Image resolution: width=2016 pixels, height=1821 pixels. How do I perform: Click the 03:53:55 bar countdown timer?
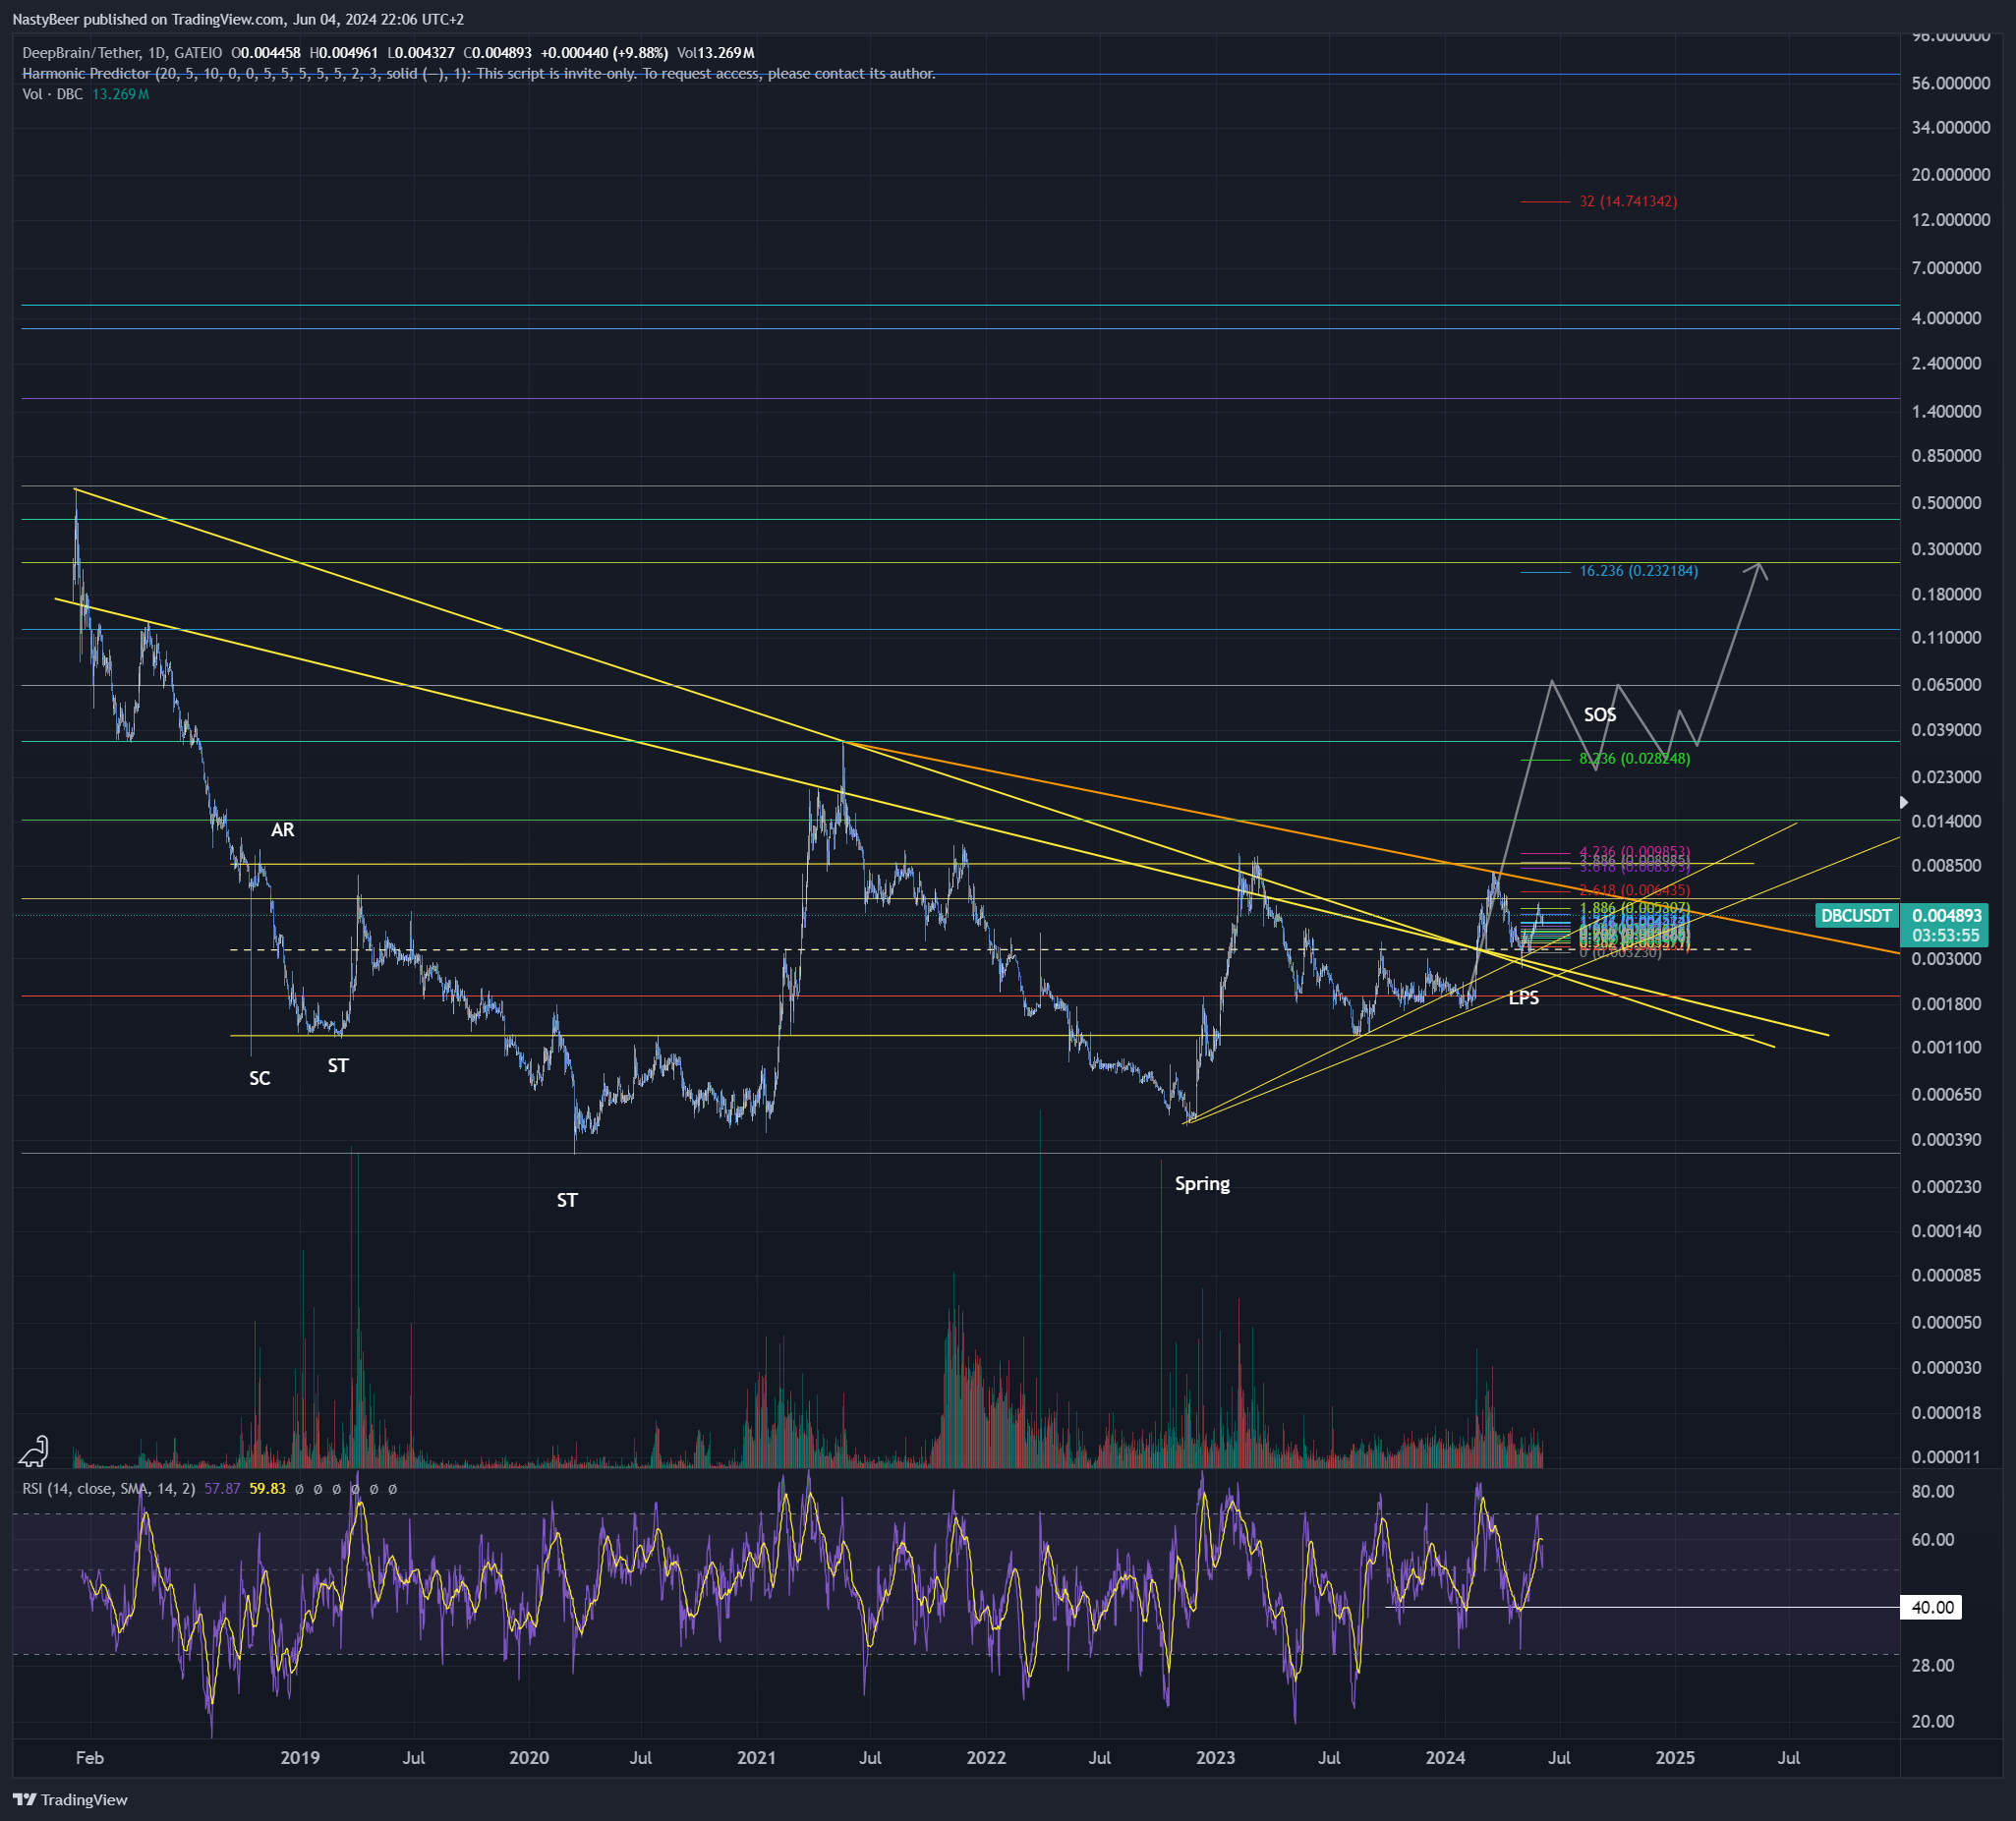pos(1946,936)
